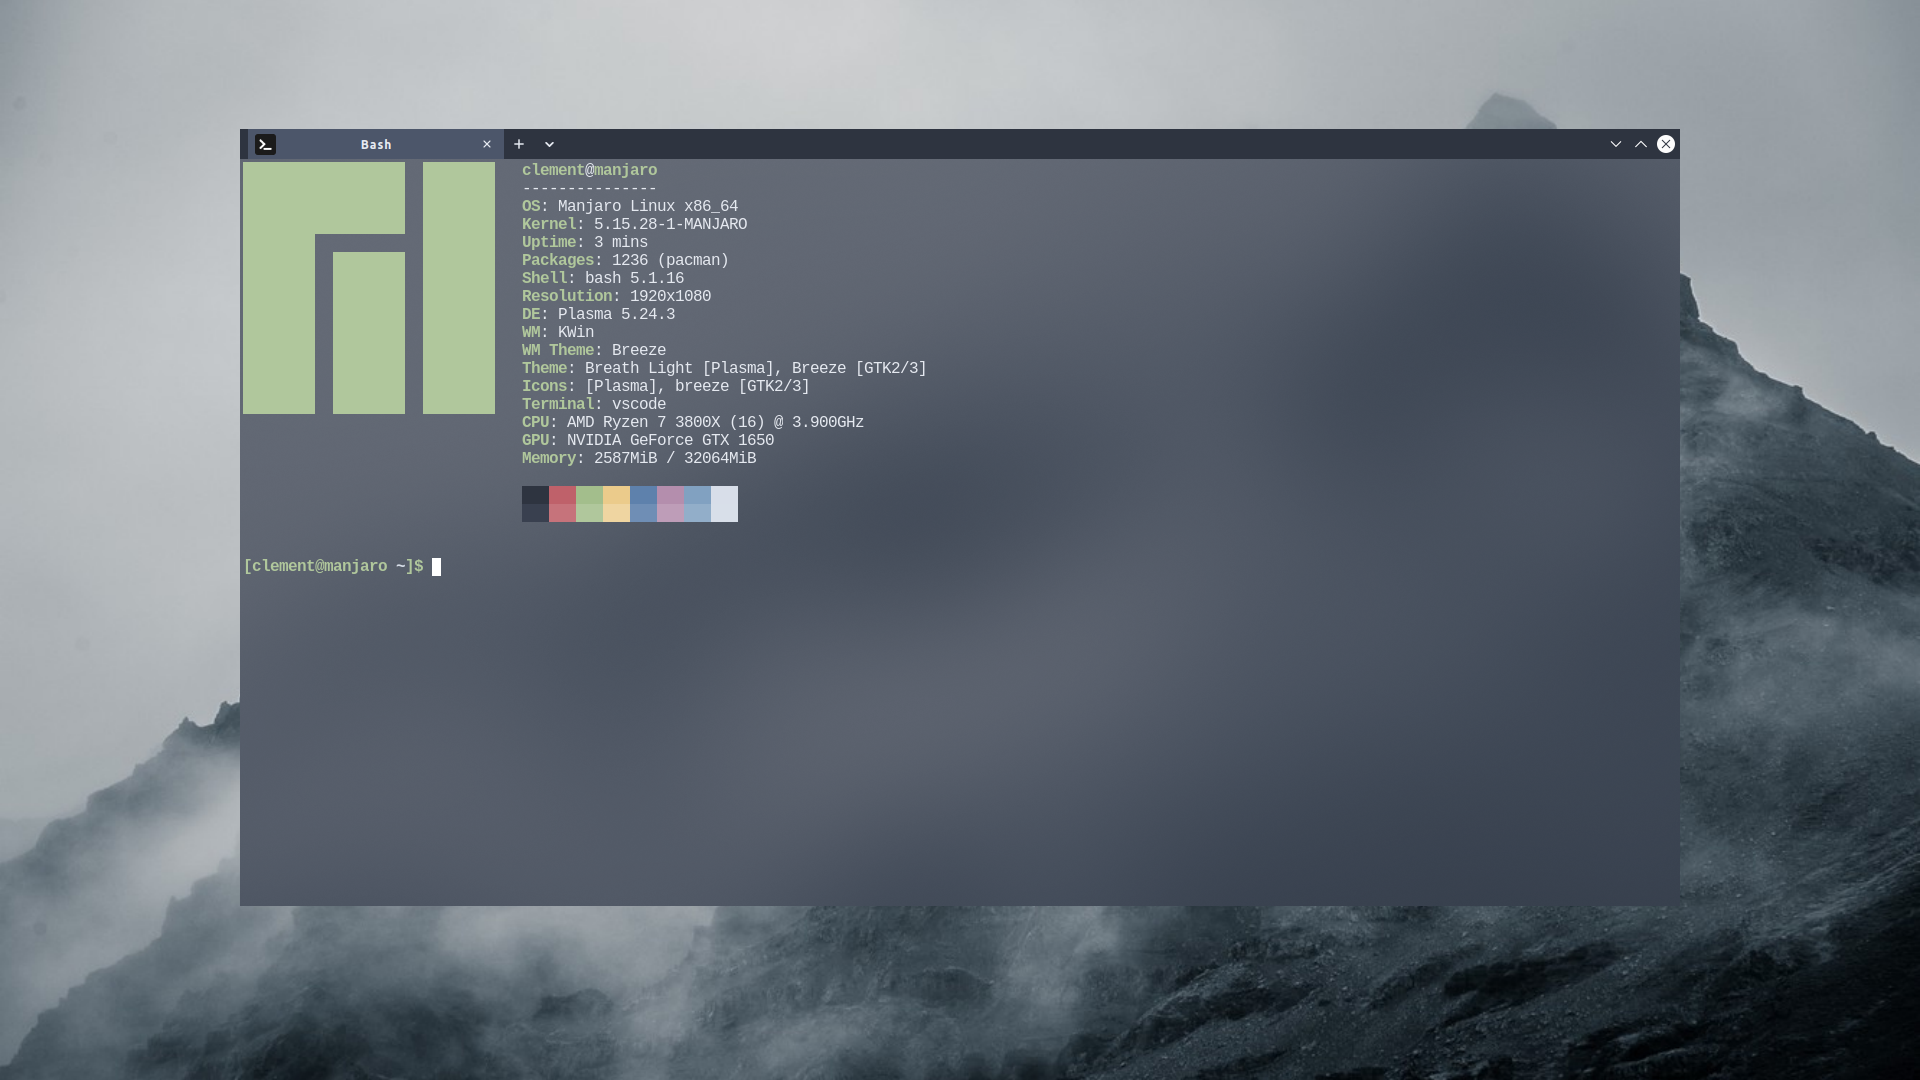Click the yellow color block
1920x1080 pixels.
tap(616, 504)
